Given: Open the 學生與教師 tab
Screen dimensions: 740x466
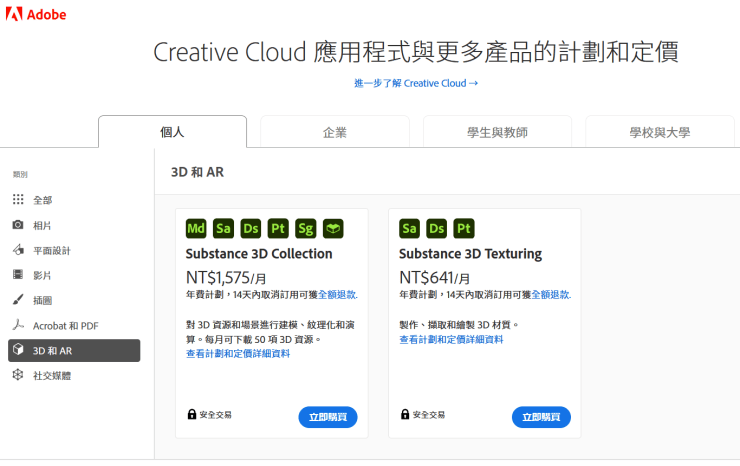Looking at the screenshot, I should click(497, 132).
